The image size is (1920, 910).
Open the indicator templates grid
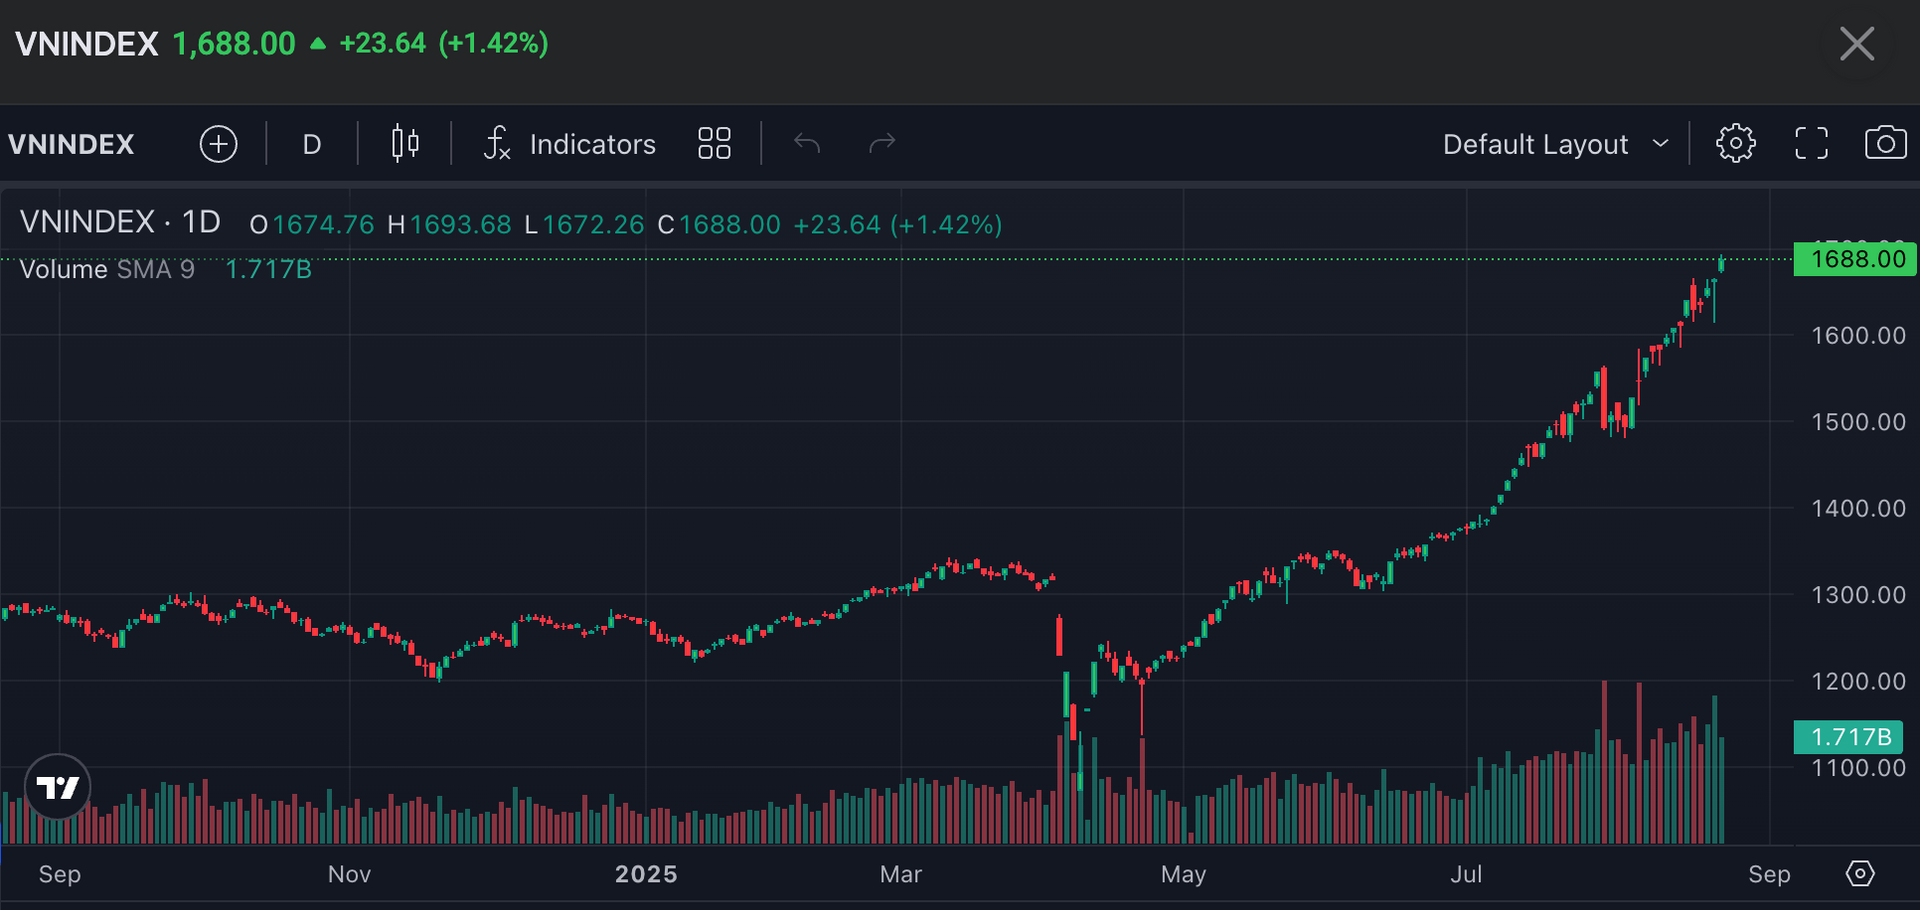pyautogui.click(x=714, y=144)
